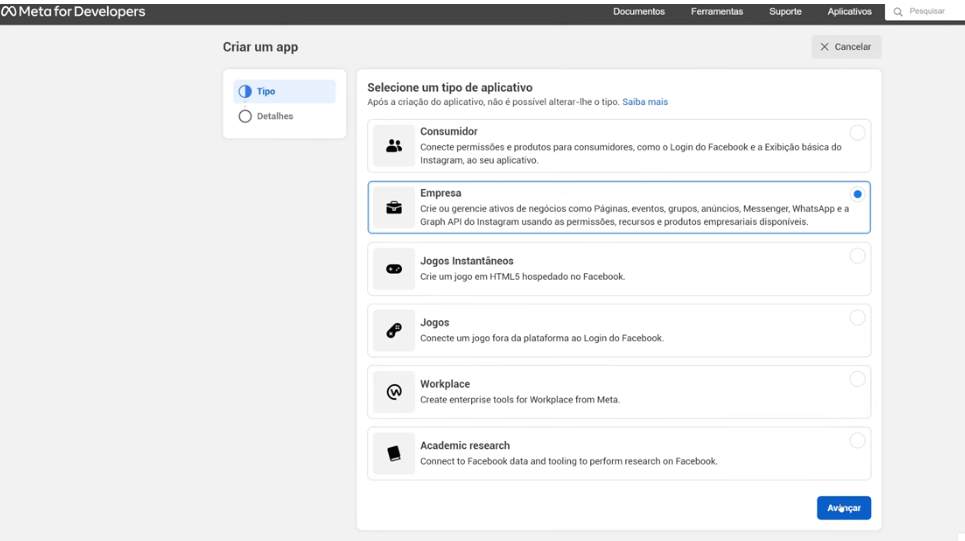Click the Empresa briefcase icon
This screenshot has width=965, height=541.
pyautogui.click(x=394, y=207)
